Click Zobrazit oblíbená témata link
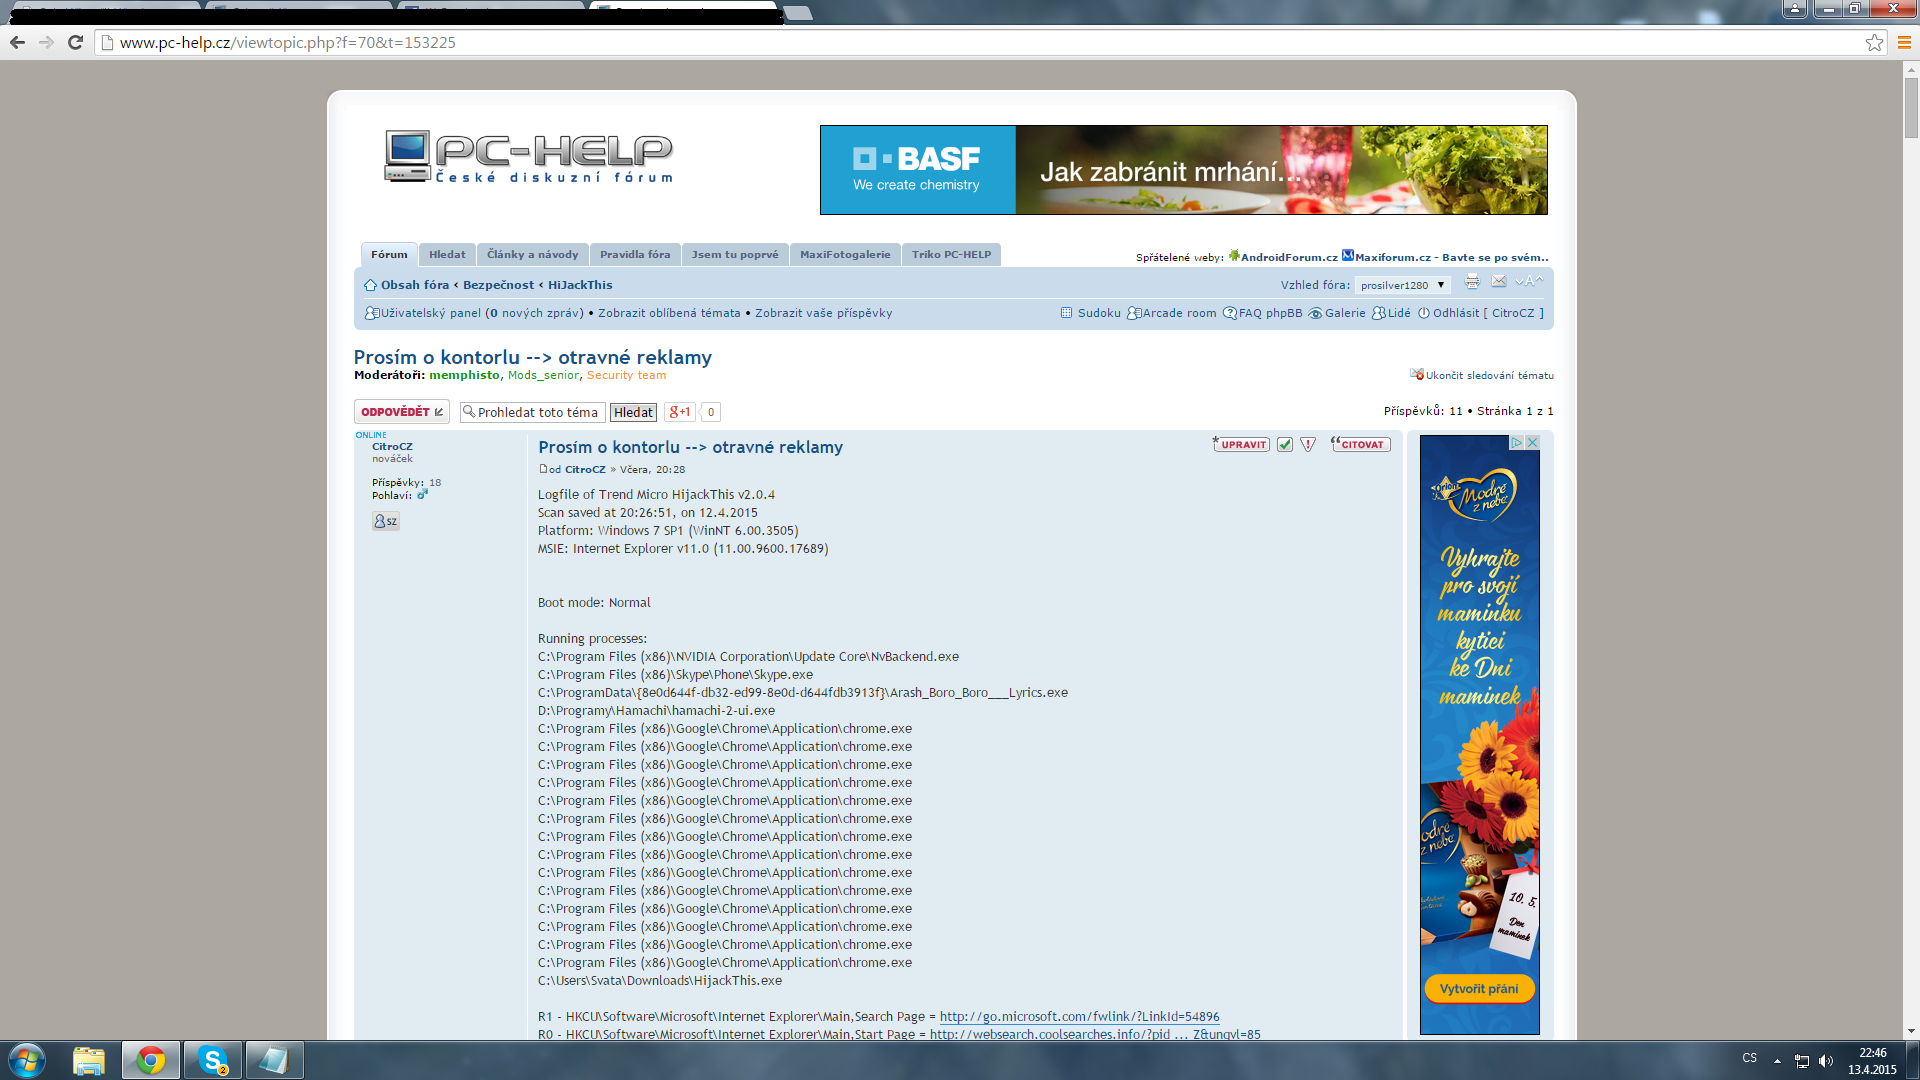The width and height of the screenshot is (1920, 1080). tap(669, 313)
